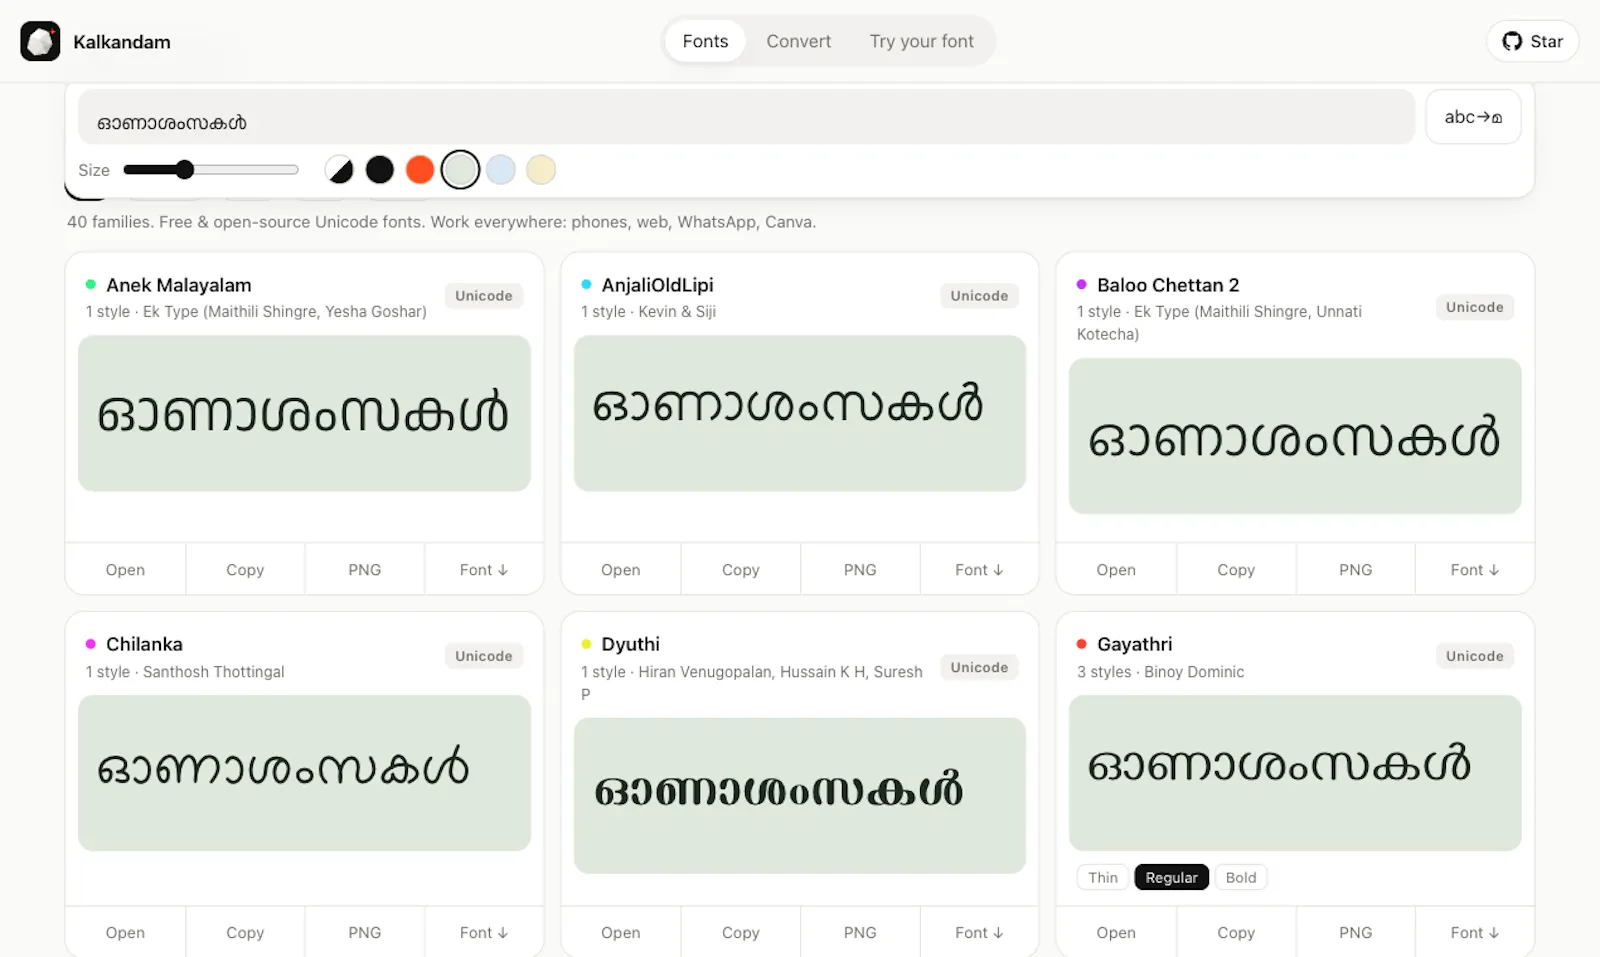The height and width of the screenshot is (957, 1600).
Task: Select the pale green color swatch
Action: [x=460, y=170]
